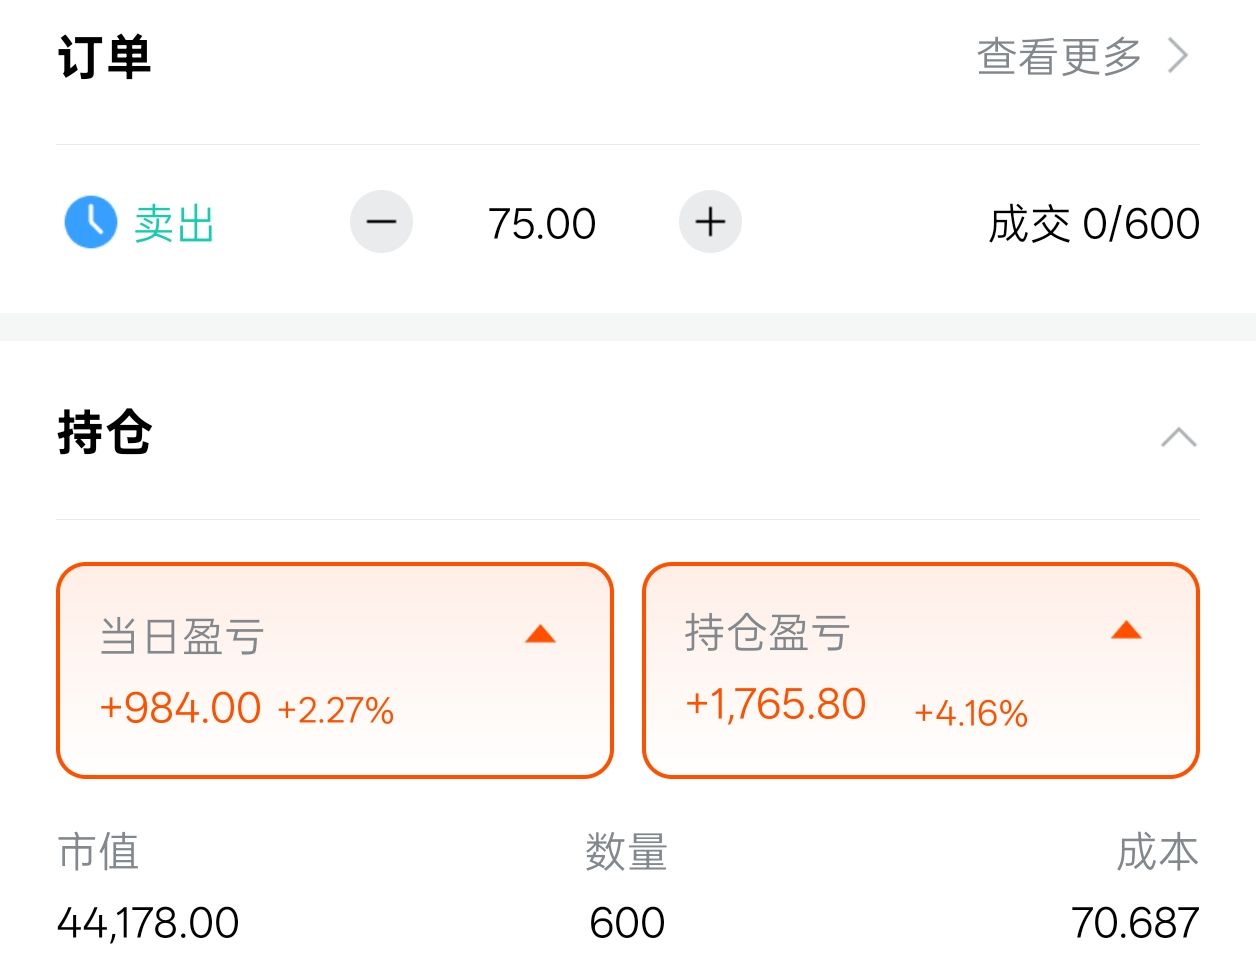The height and width of the screenshot is (976, 1256).
Task: Open 查看更多 to view more orders
Action: click(1059, 56)
